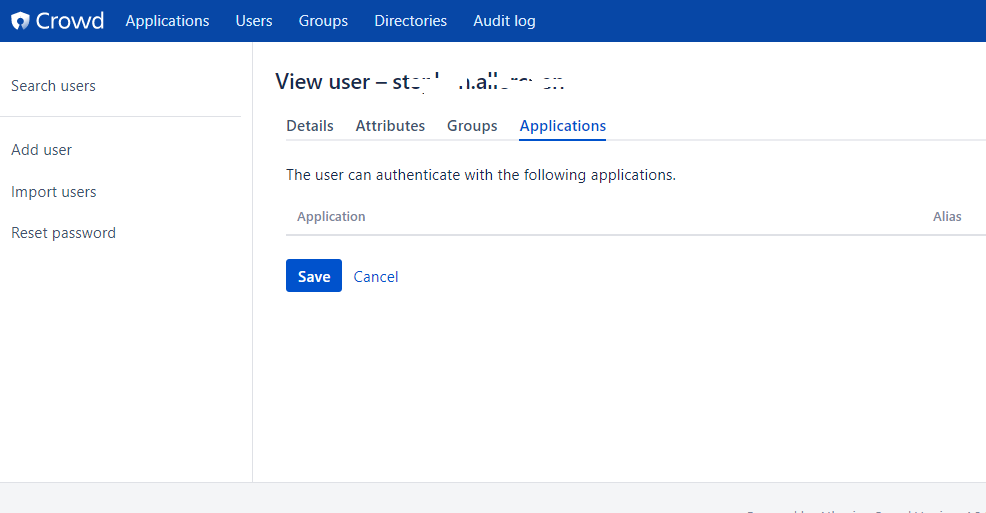
Task: Click the Alias column header
Action: click(x=947, y=216)
